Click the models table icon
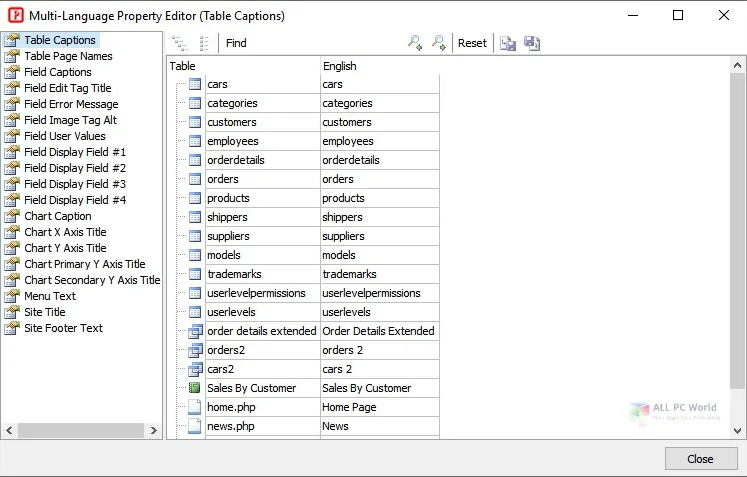Screen dimensions: 747x477 (195, 255)
